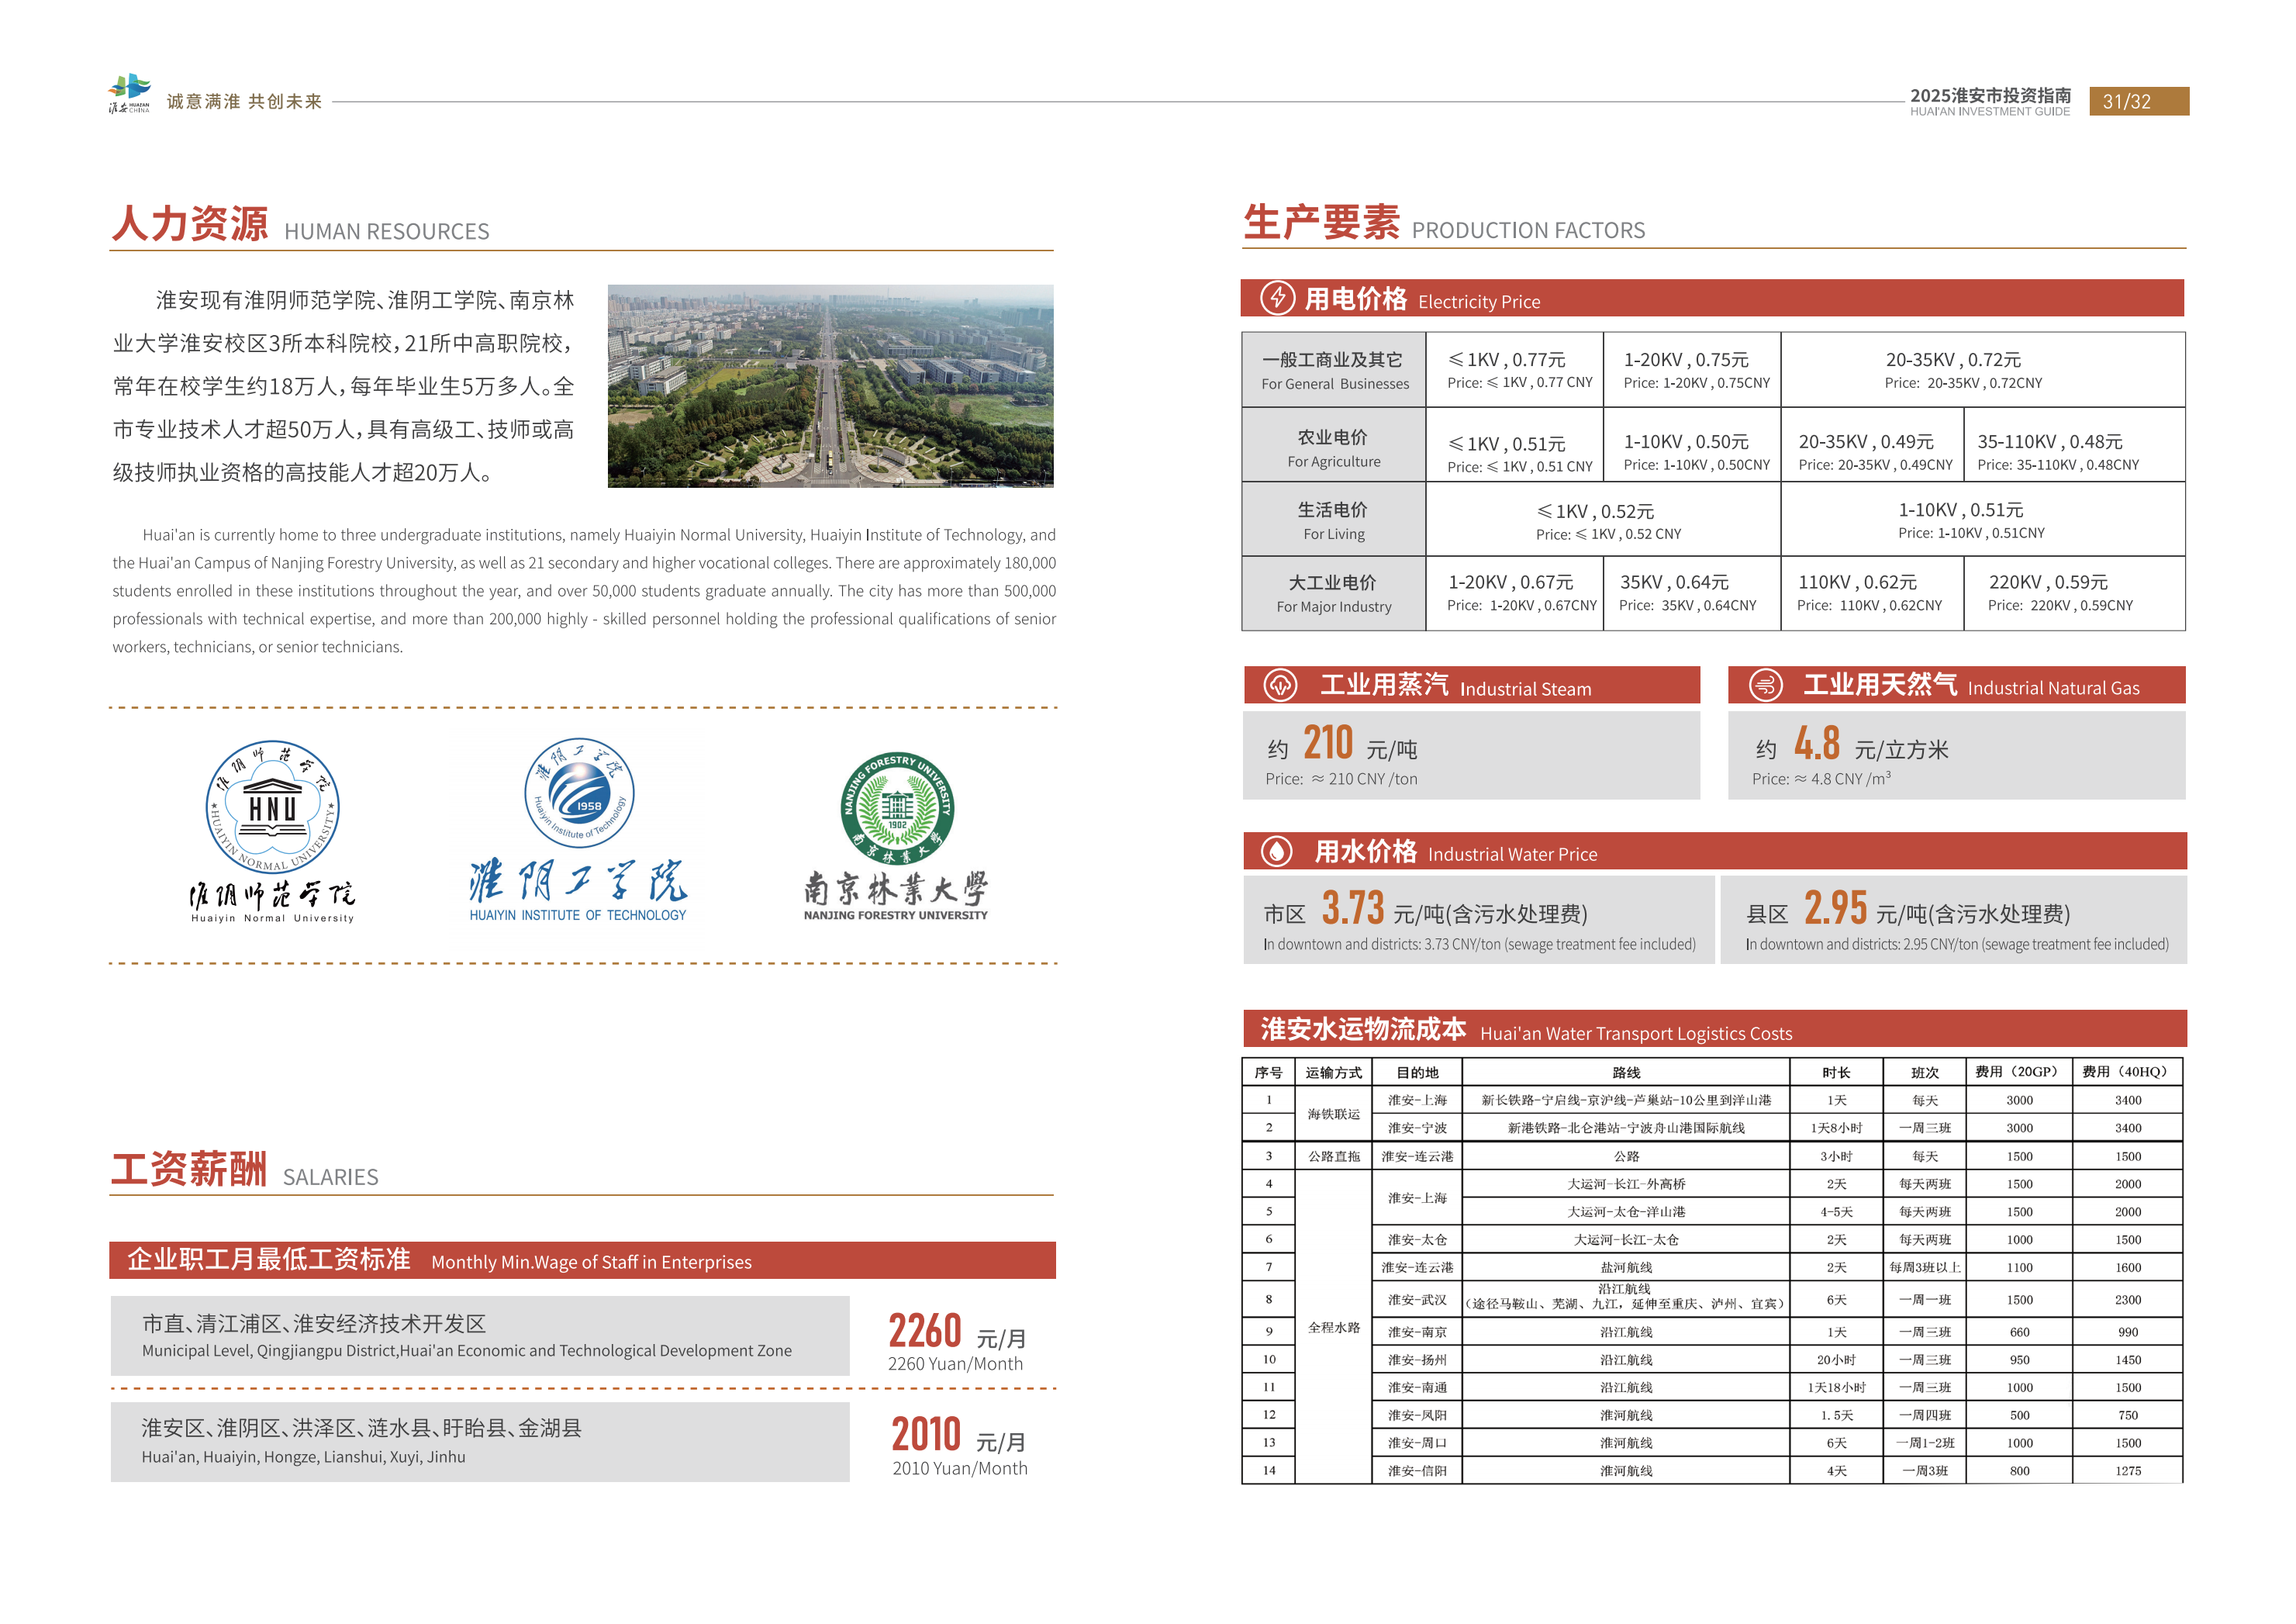The height and width of the screenshot is (1624, 2296).
Task: Click the 人力资源 HUMAN RESOURCES heading
Action: (301, 224)
